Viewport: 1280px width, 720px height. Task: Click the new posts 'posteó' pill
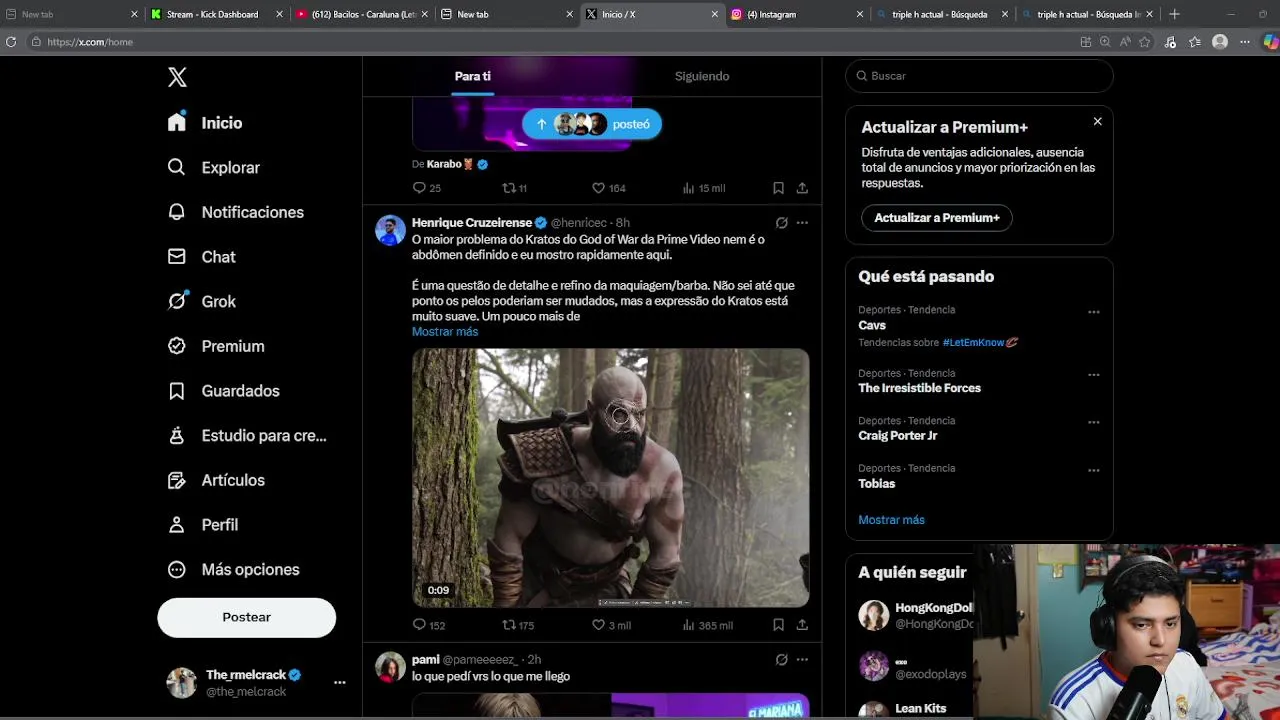[591, 124]
